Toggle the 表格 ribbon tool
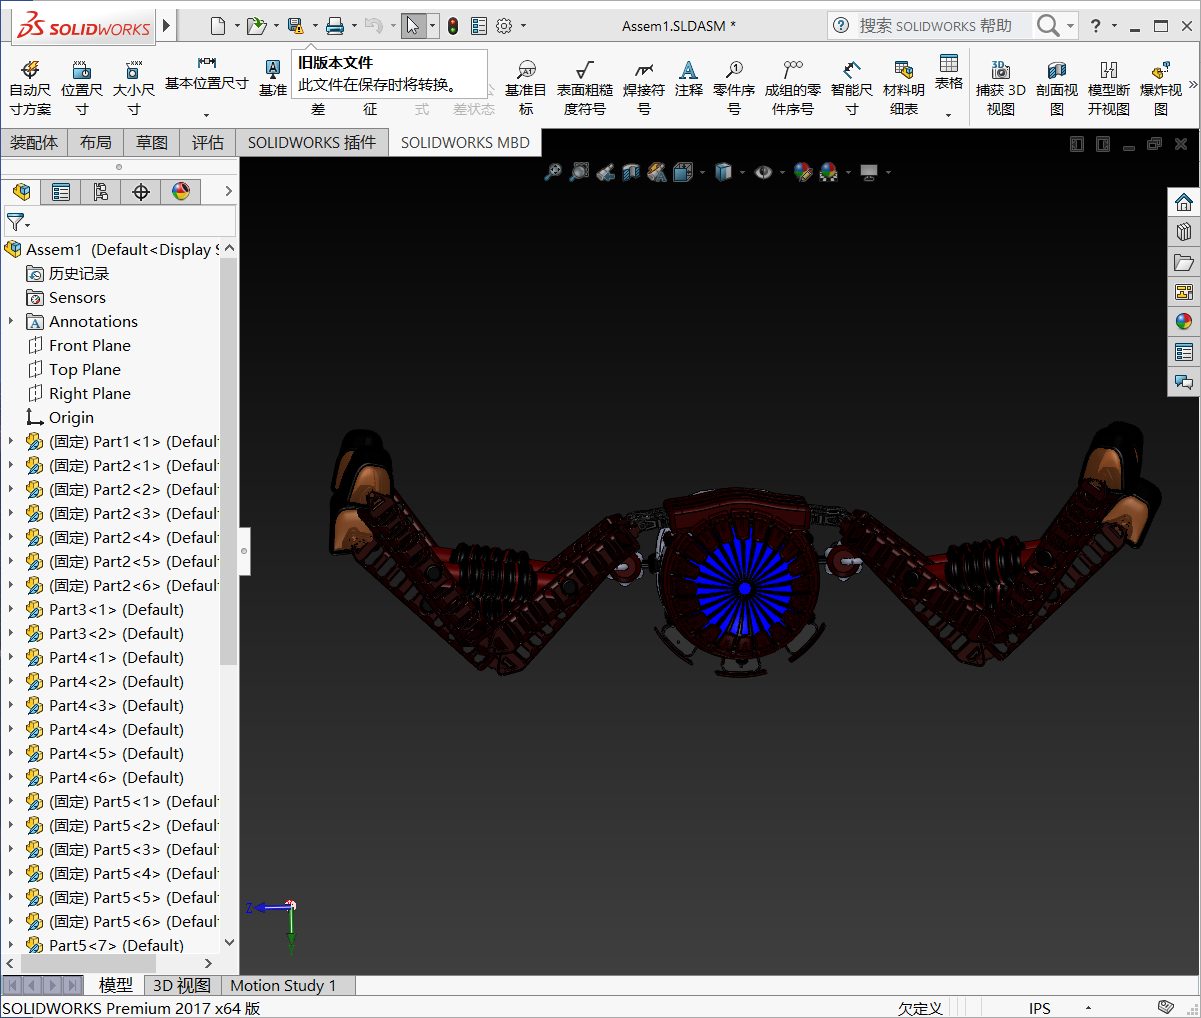Screen dimensions: 1201x1018 pos(948,78)
